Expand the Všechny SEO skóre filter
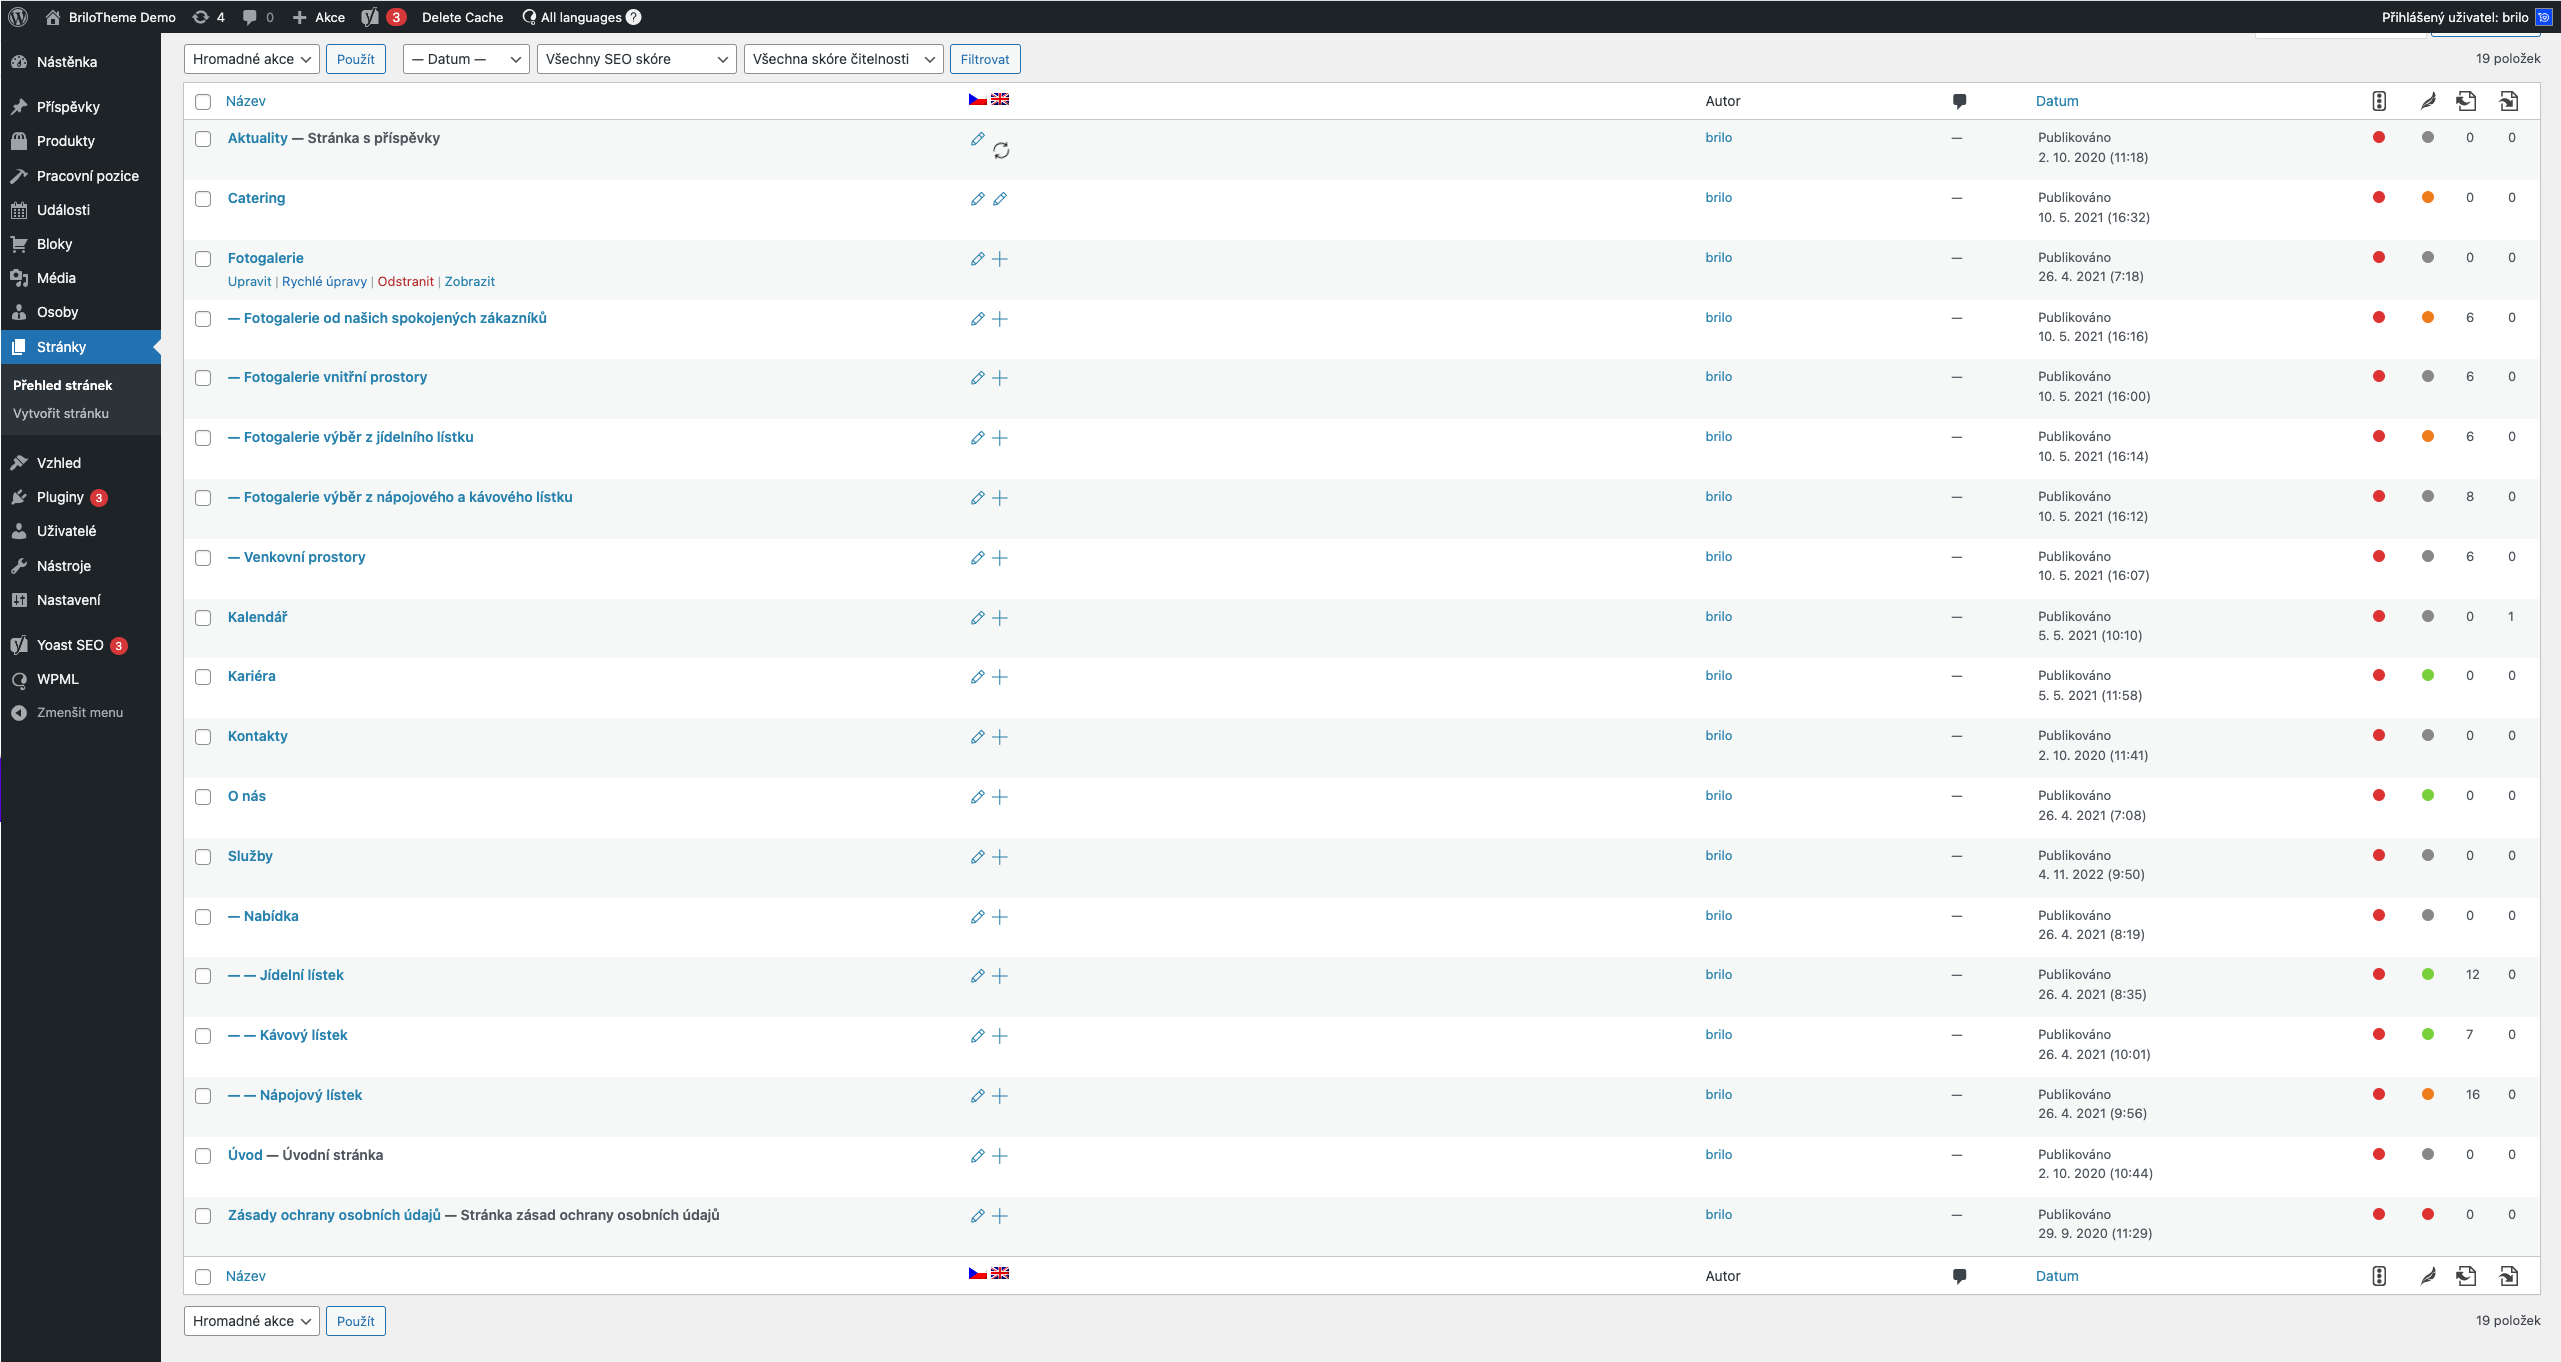 [x=636, y=59]
